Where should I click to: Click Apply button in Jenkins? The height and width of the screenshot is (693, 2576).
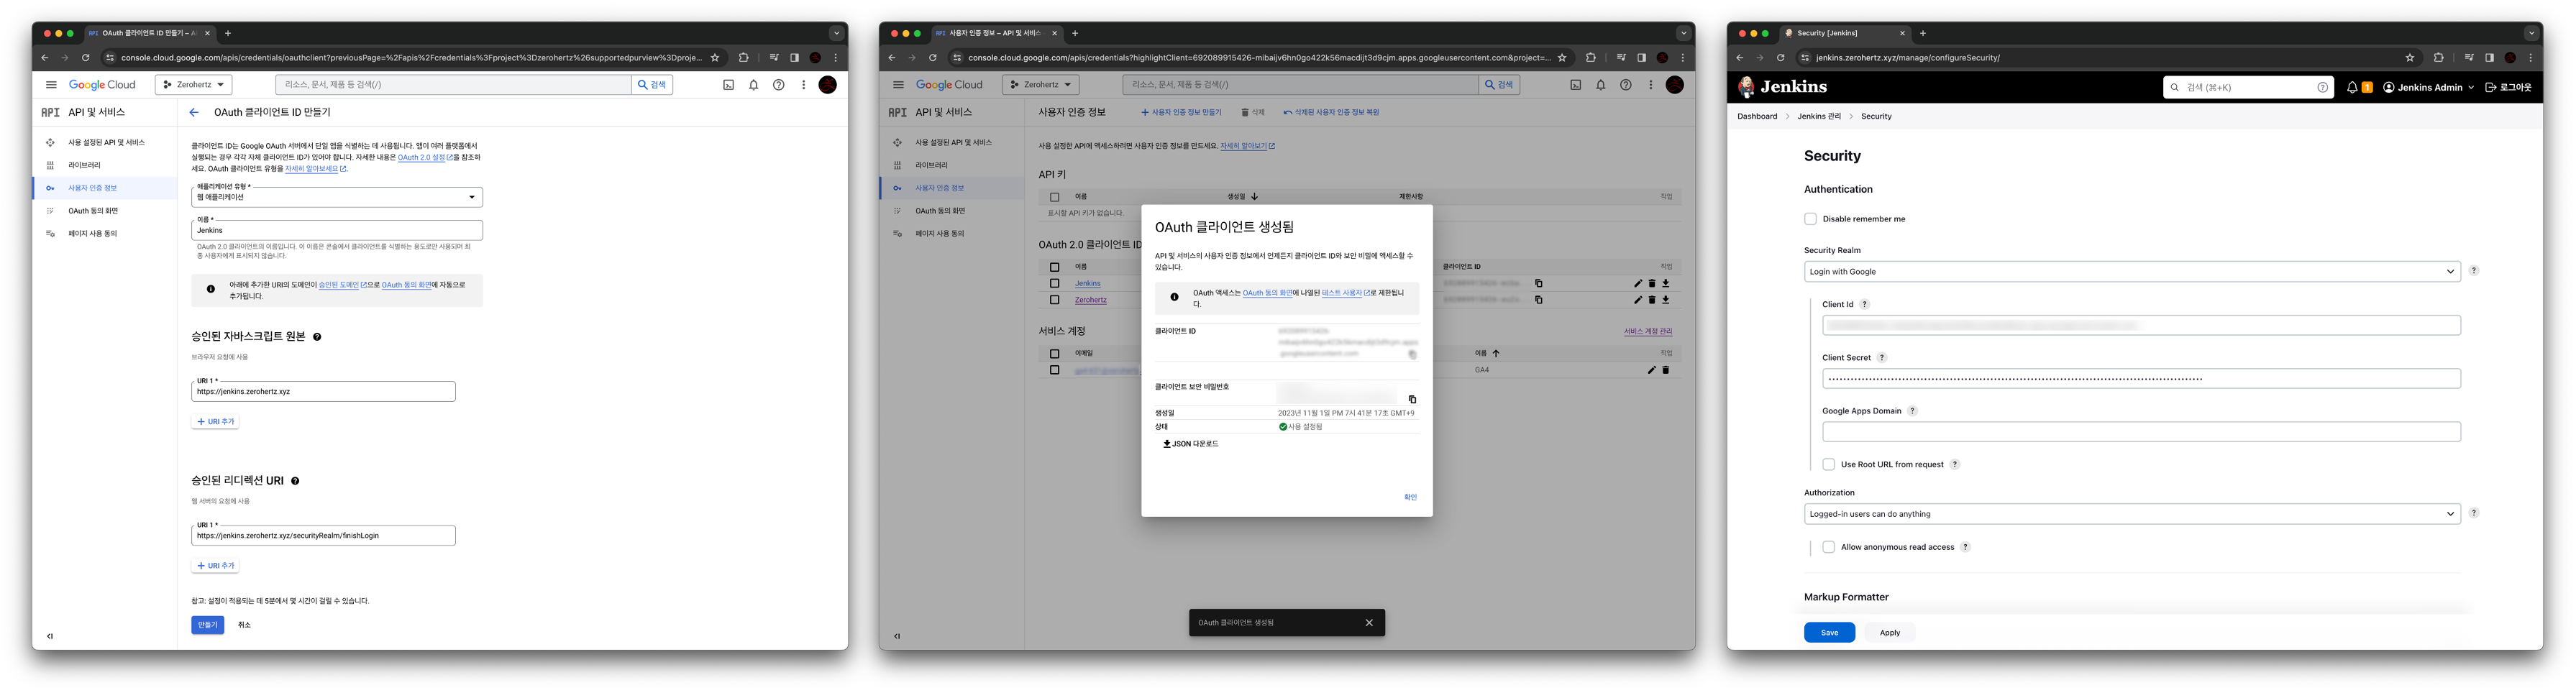point(1889,633)
